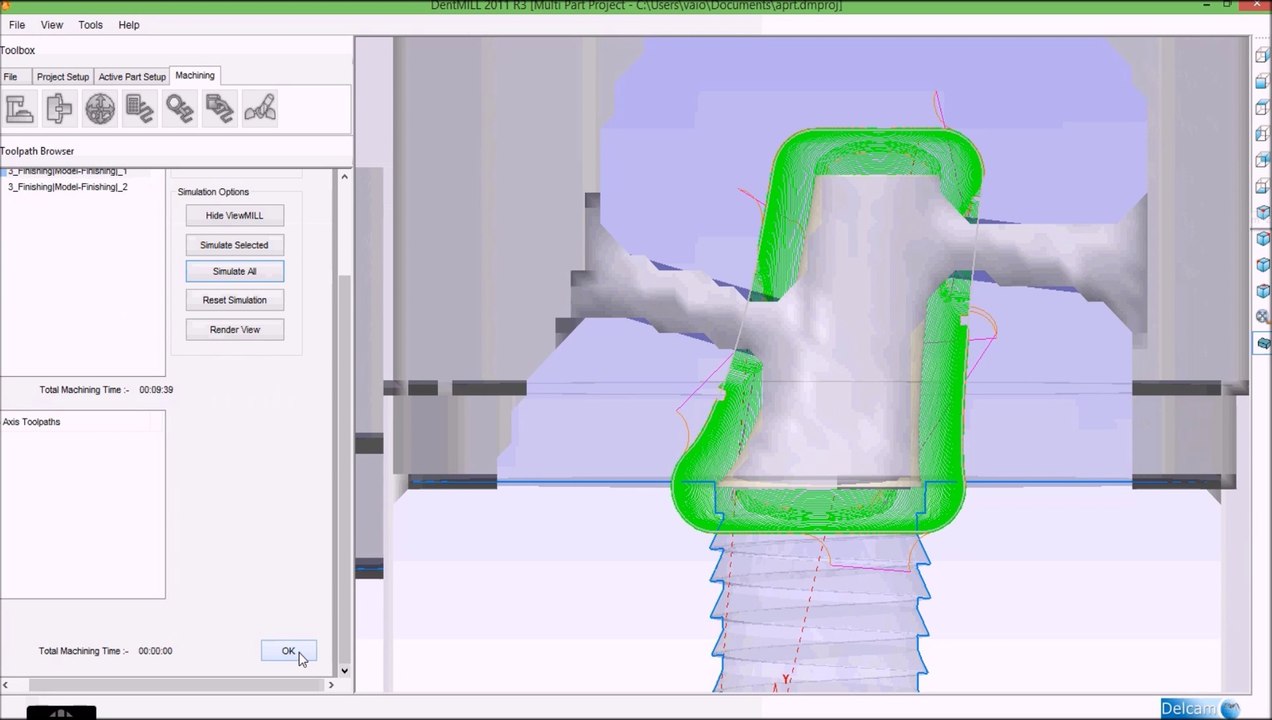
Task: Click the fixture/part clamp toolbar icon
Action: [x=59, y=108]
